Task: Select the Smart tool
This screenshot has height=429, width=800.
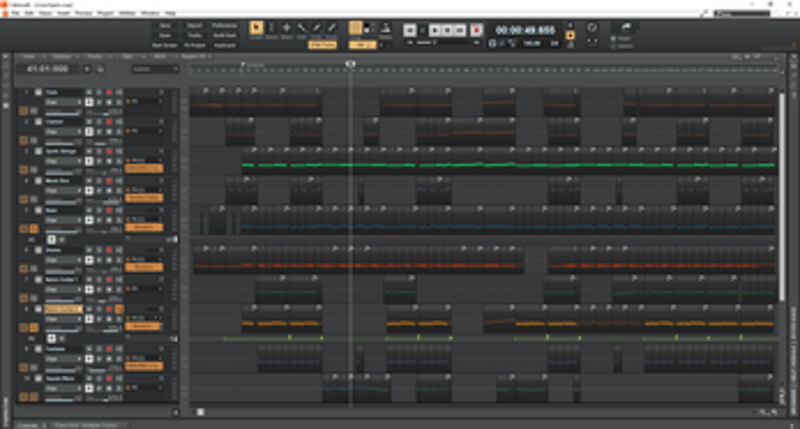Action: (256, 29)
